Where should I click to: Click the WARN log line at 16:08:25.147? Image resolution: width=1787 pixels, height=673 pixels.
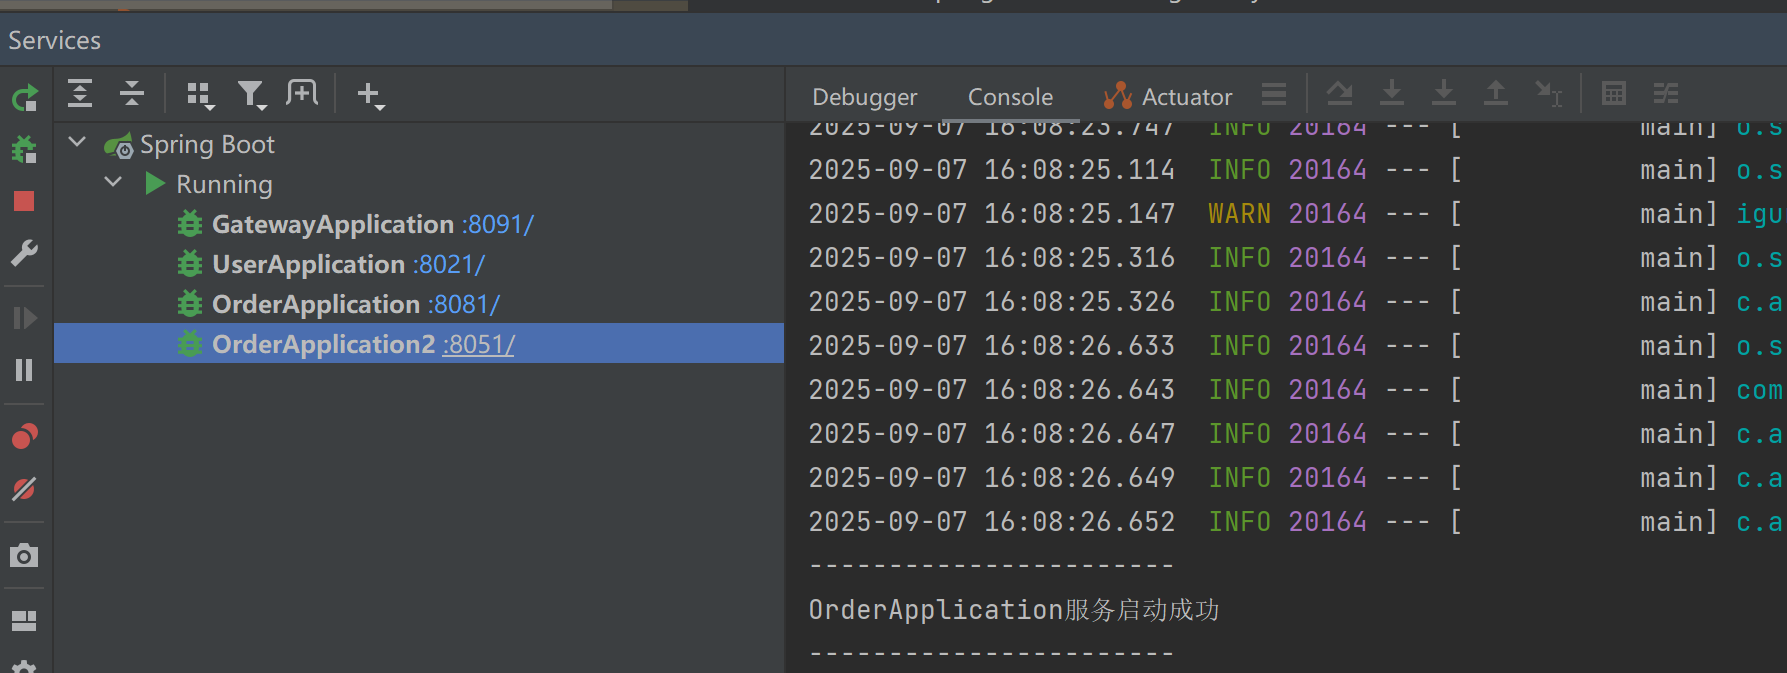[1295, 214]
